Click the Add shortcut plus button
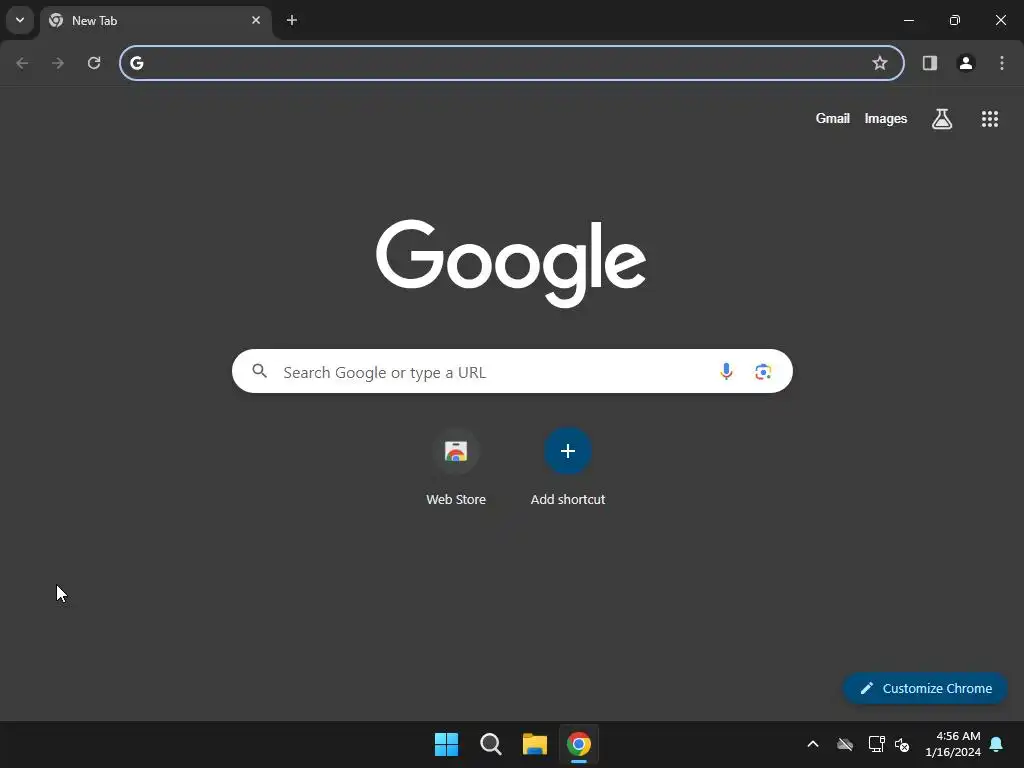Viewport: 1024px width, 768px height. (x=568, y=451)
